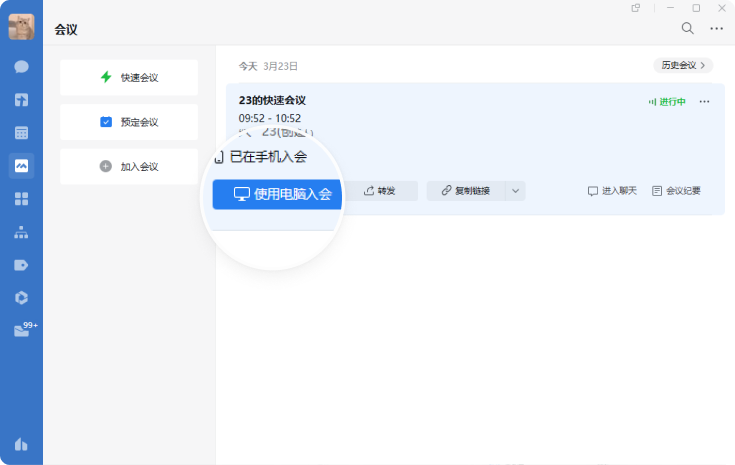The height and width of the screenshot is (465, 735).
Task: Open the meeting card's ellipsis menu
Action: pyautogui.click(x=705, y=102)
